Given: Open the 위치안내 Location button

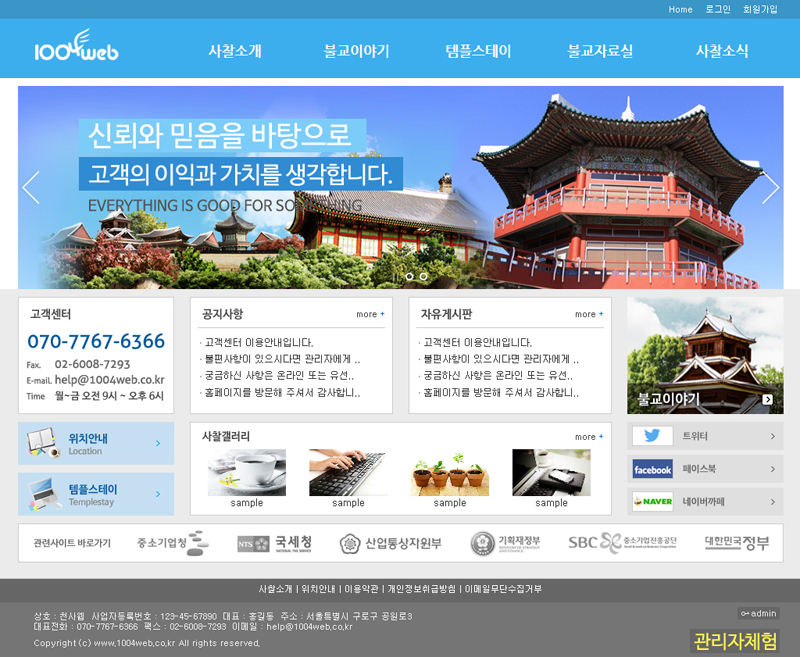Looking at the screenshot, I should [96, 443].
